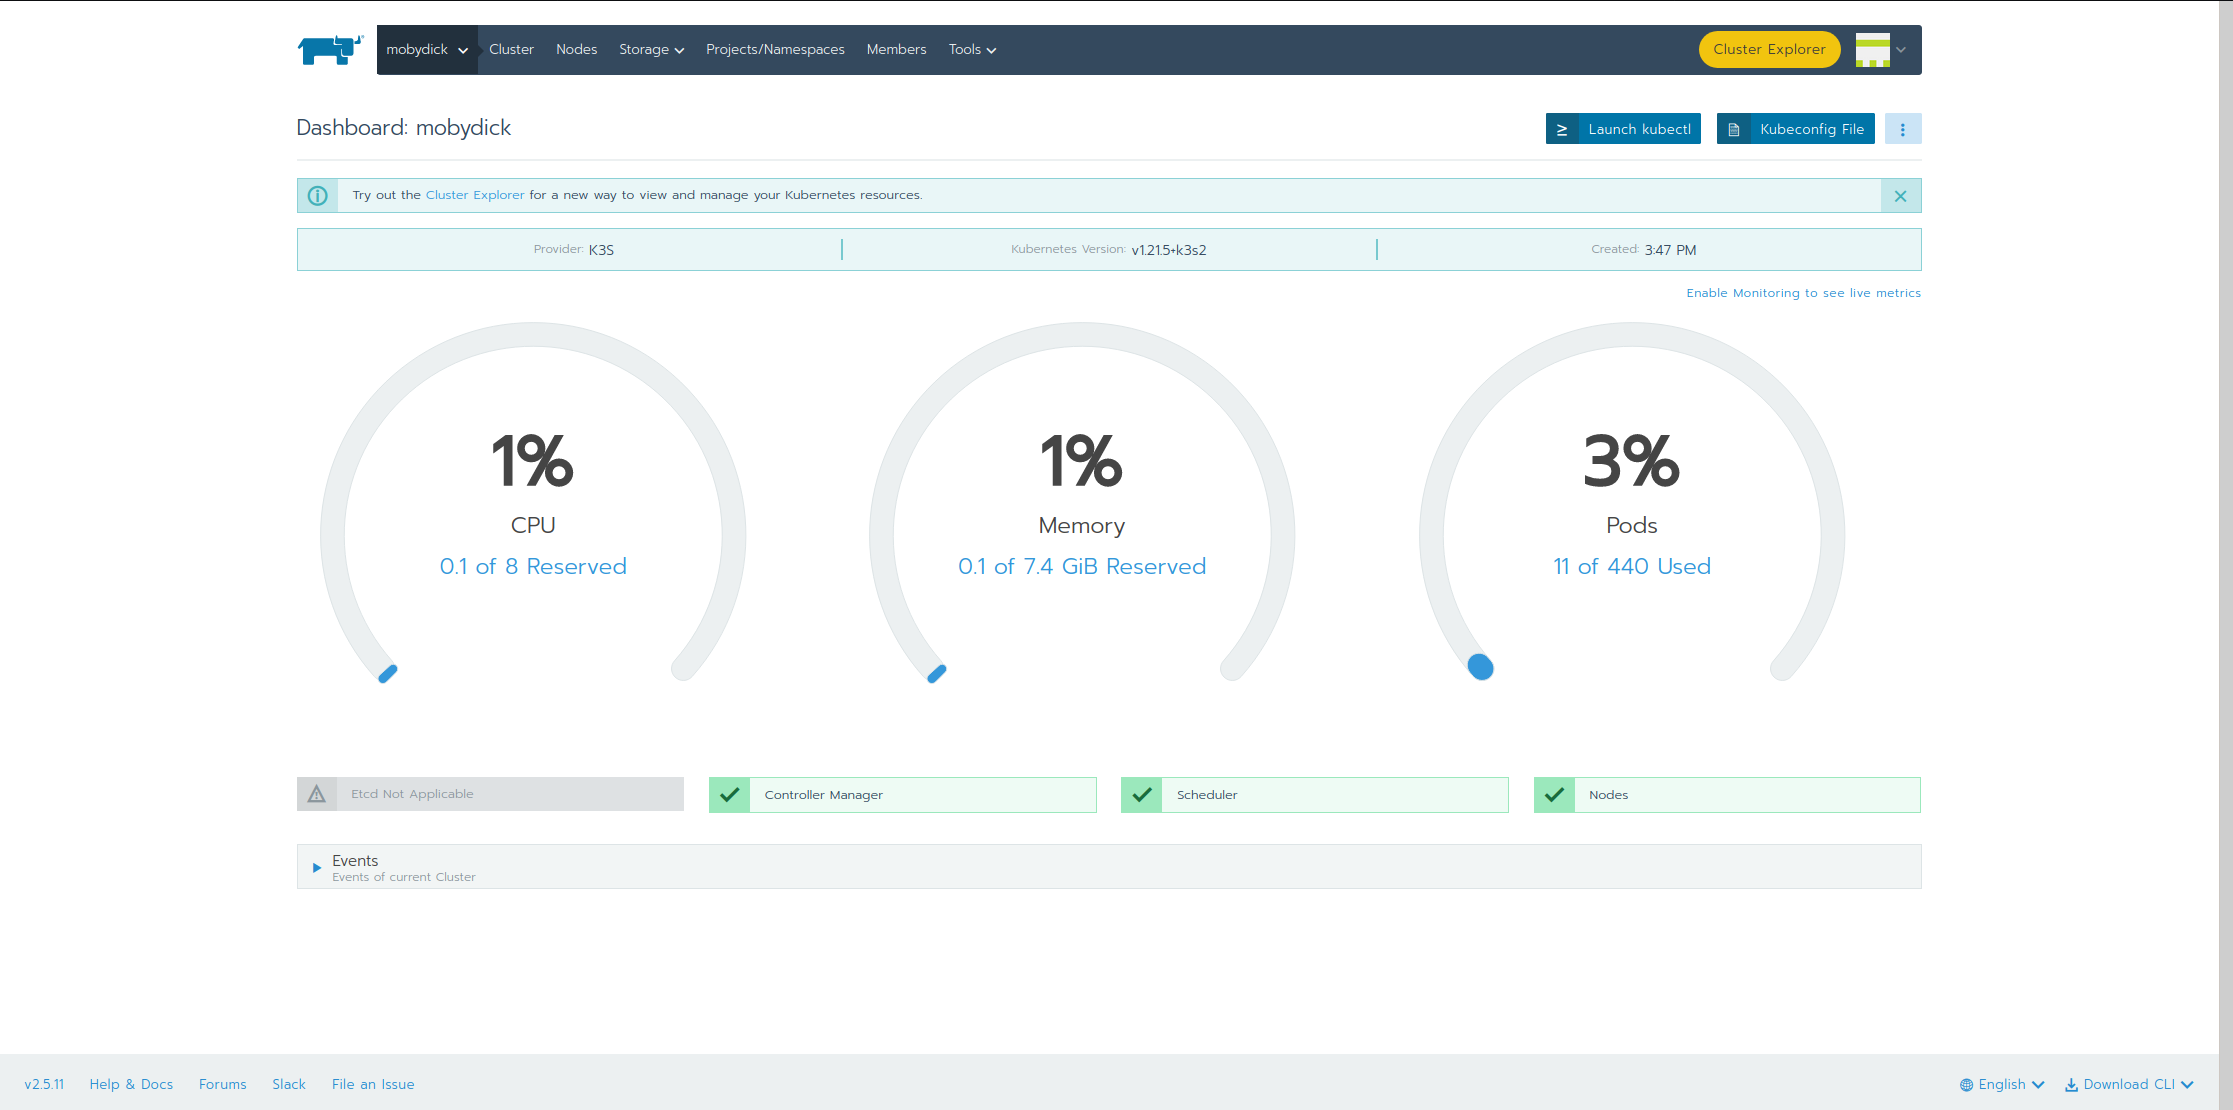2233x1110 pixels.
Task: Click the Scheduler checkmark icon
Action: pos(1142,795)
